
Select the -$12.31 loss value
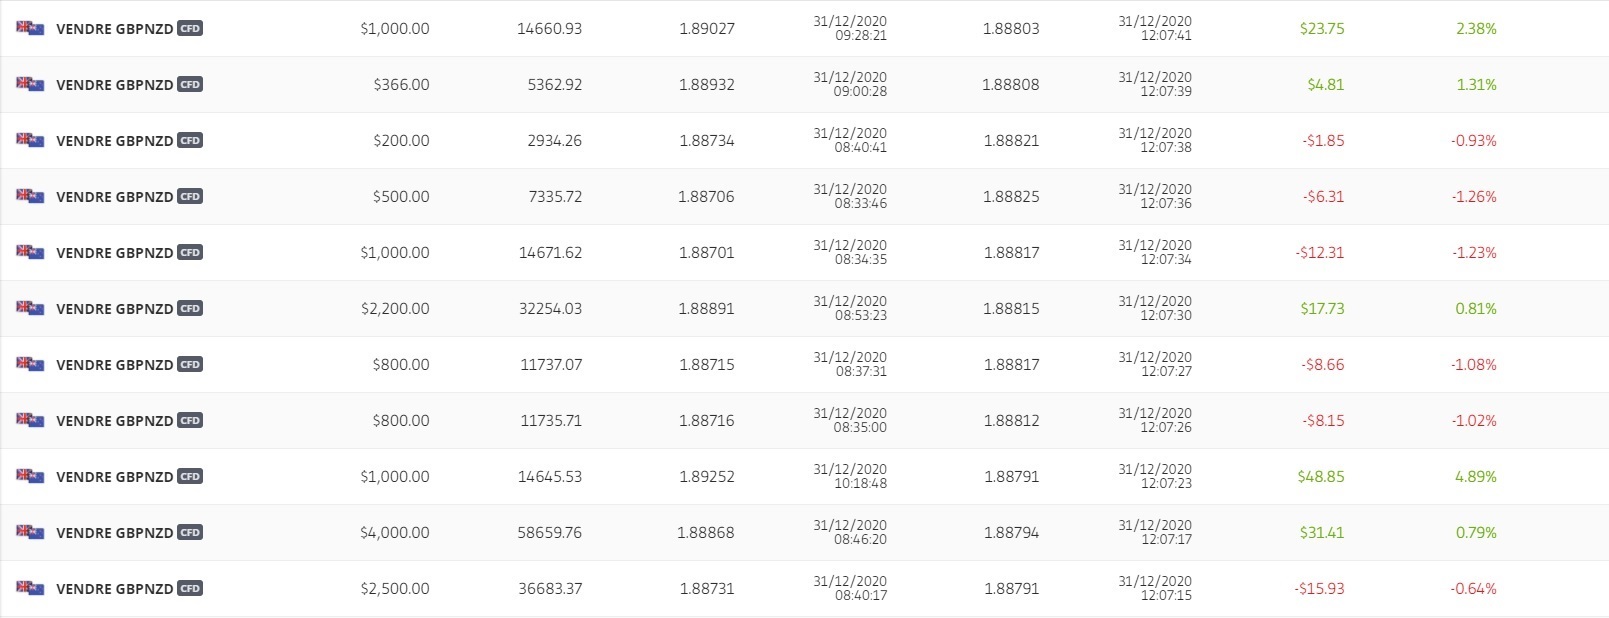(1320, 253)
